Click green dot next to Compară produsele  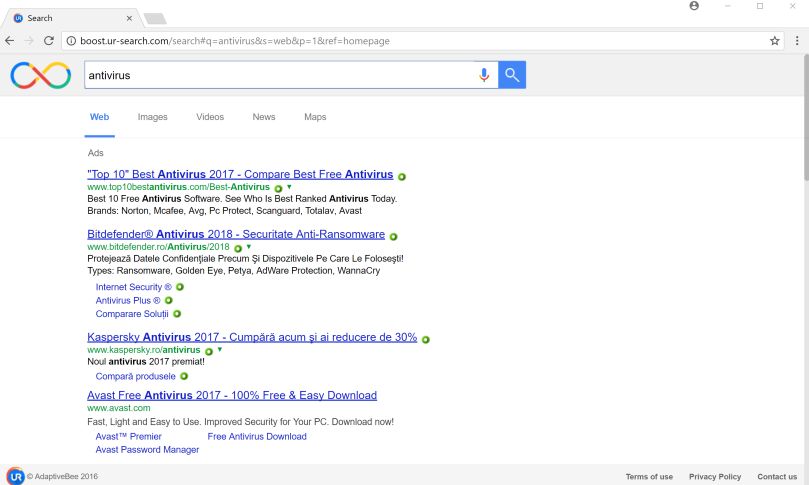point(184,376)
